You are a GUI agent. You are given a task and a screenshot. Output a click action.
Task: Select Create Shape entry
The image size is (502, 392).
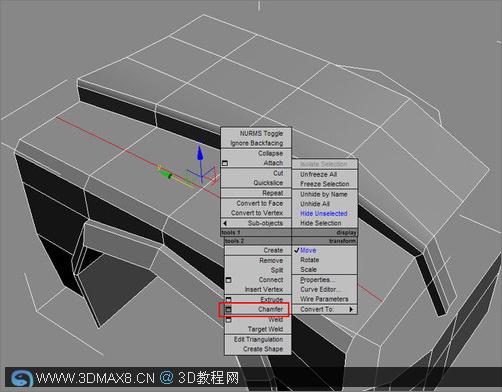coord(263,349)
